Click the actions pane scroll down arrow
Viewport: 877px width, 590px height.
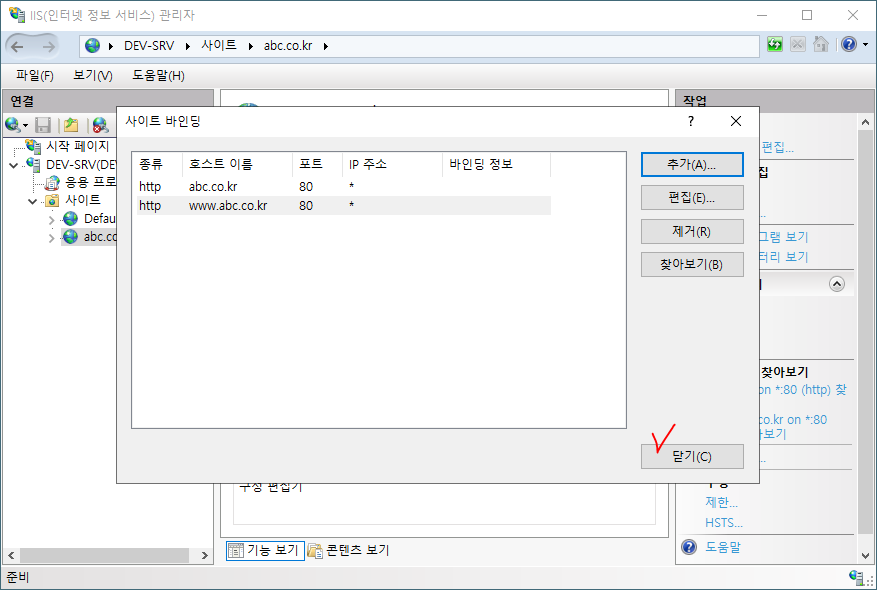(865, 556)
